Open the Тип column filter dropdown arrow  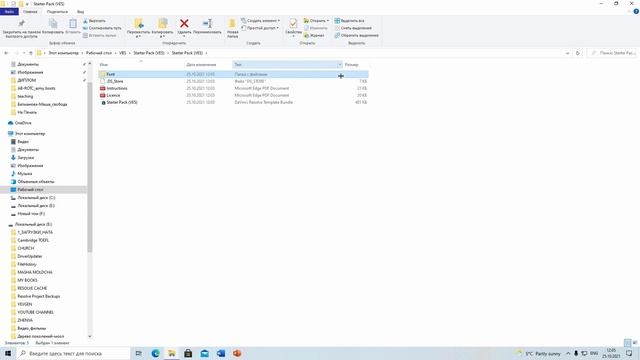[339, 64]
